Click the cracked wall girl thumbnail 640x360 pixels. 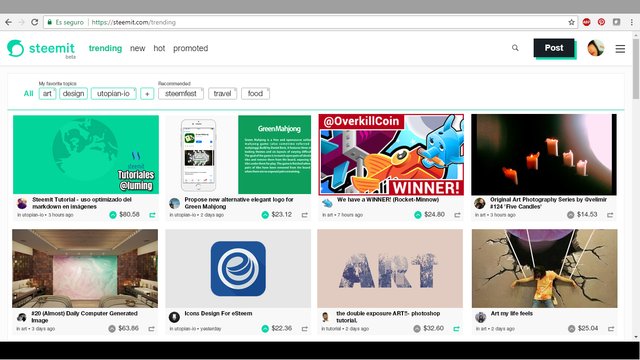(x=544, y=268)
